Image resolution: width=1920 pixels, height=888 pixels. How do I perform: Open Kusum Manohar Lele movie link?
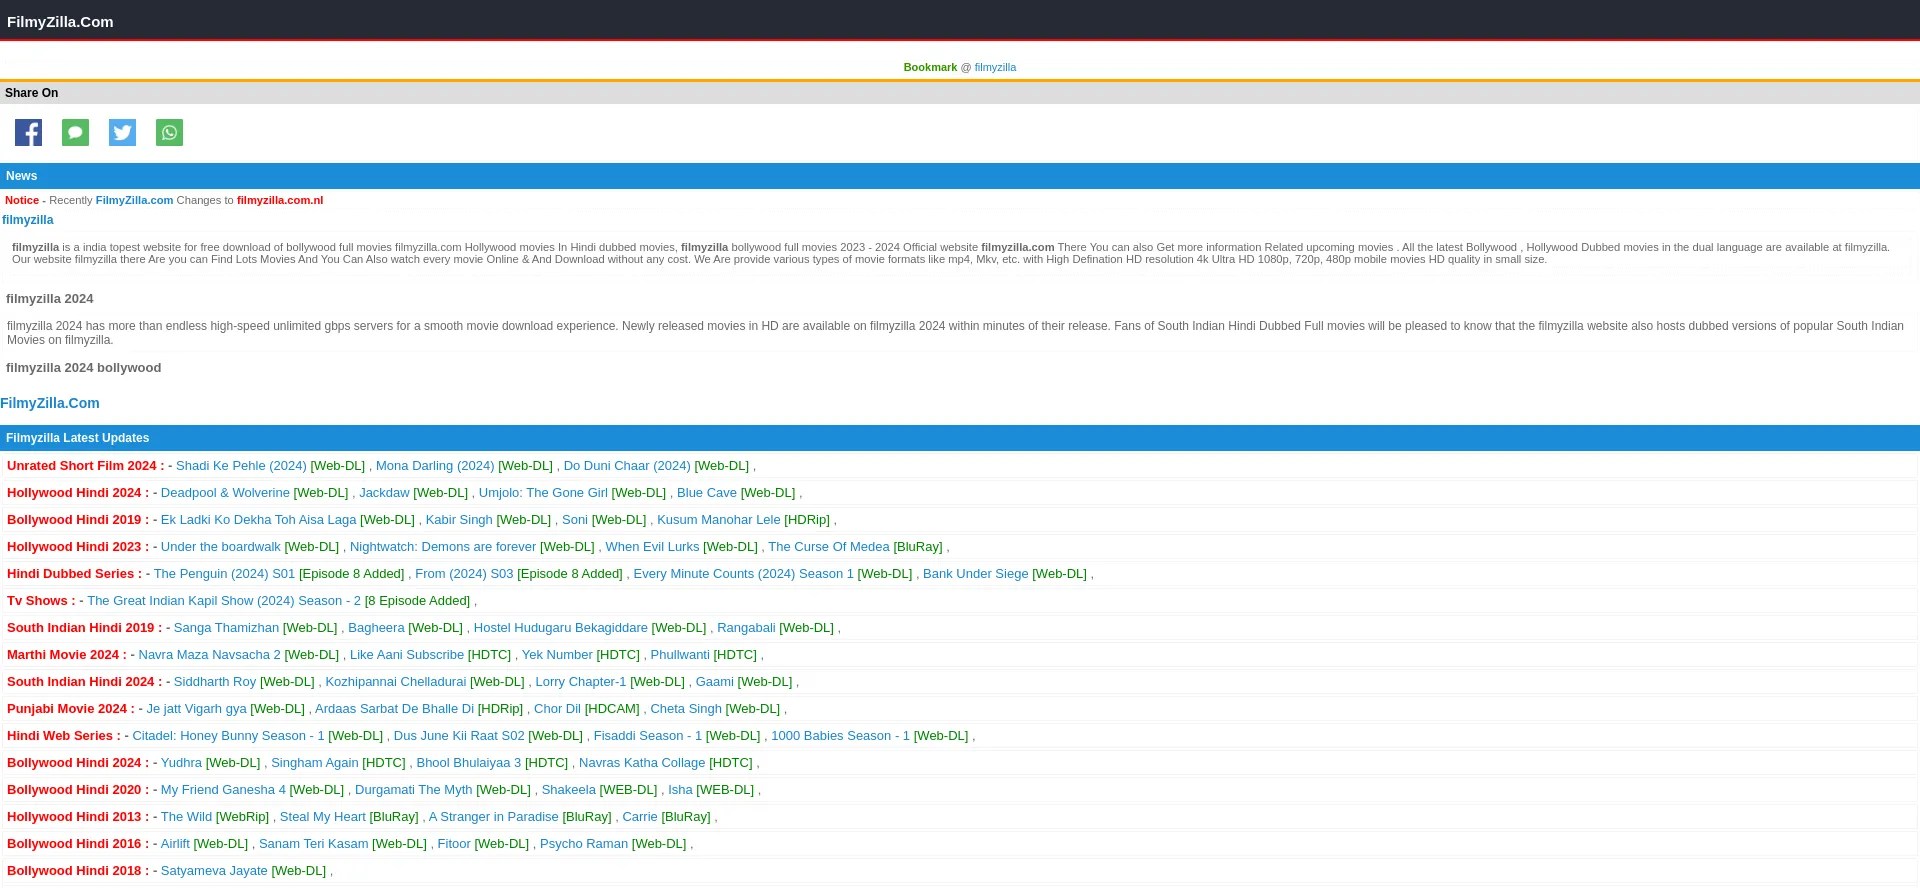tap(719, 520)
